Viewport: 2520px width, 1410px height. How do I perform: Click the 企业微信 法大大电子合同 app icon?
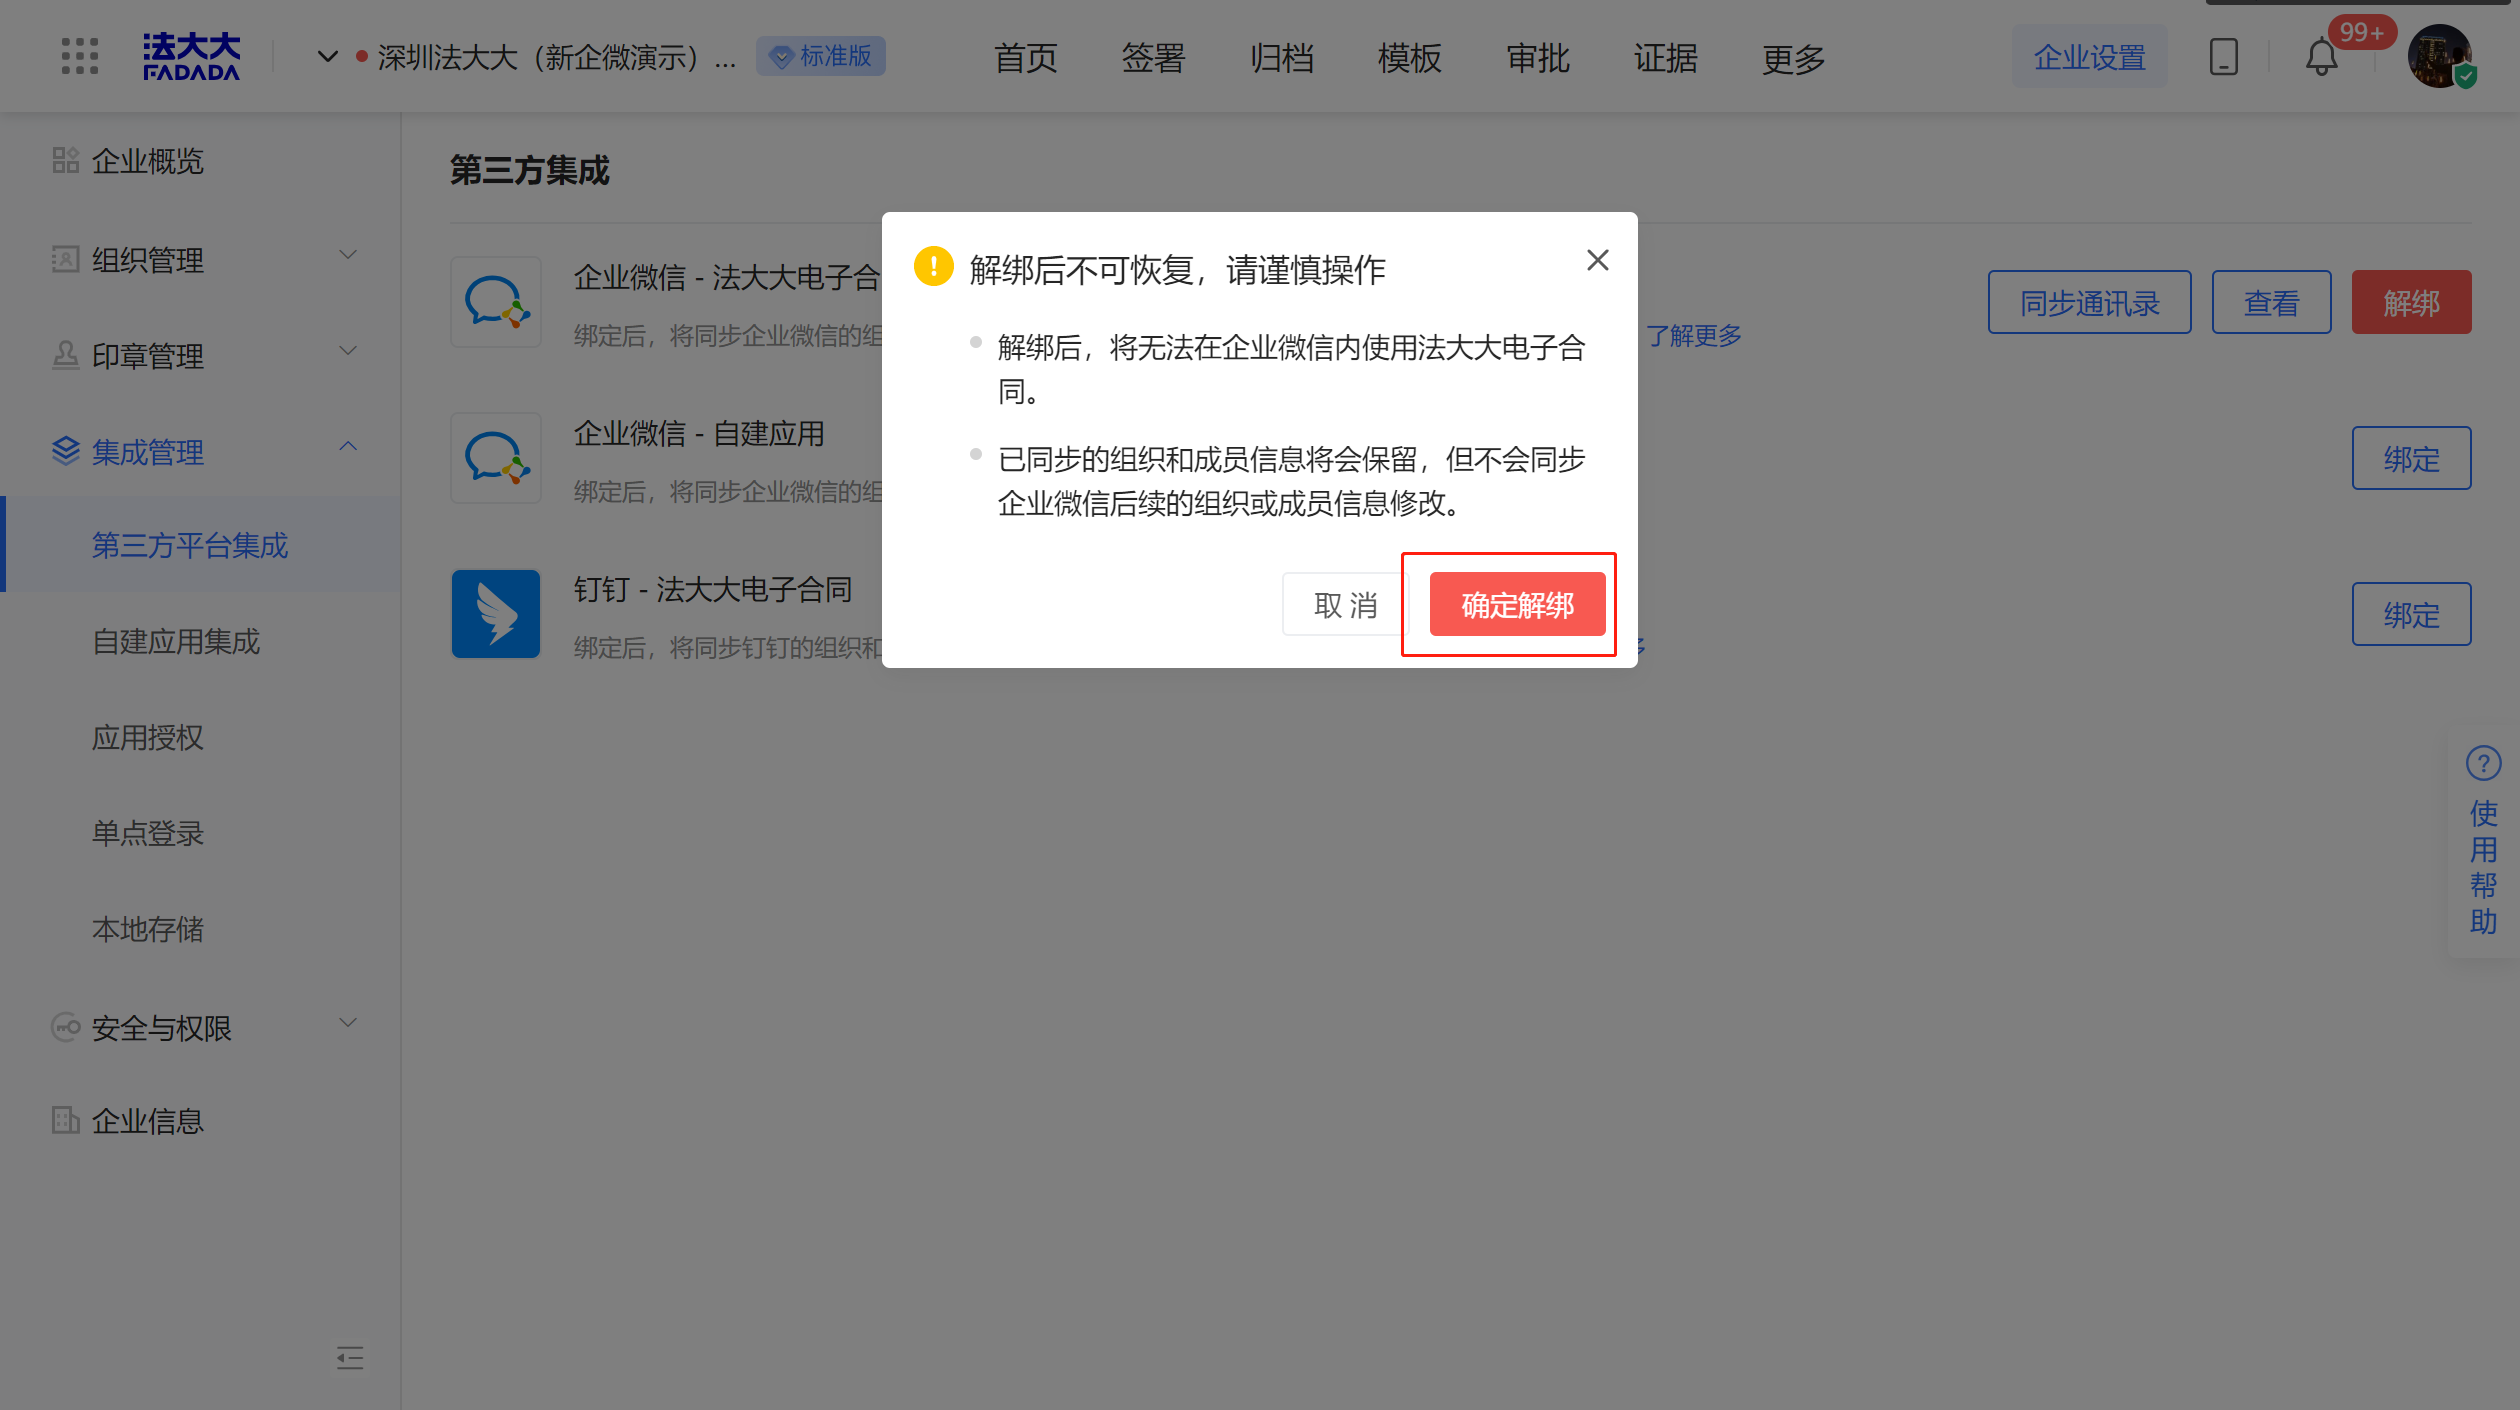pyautogui.click(x=496, y=302)
